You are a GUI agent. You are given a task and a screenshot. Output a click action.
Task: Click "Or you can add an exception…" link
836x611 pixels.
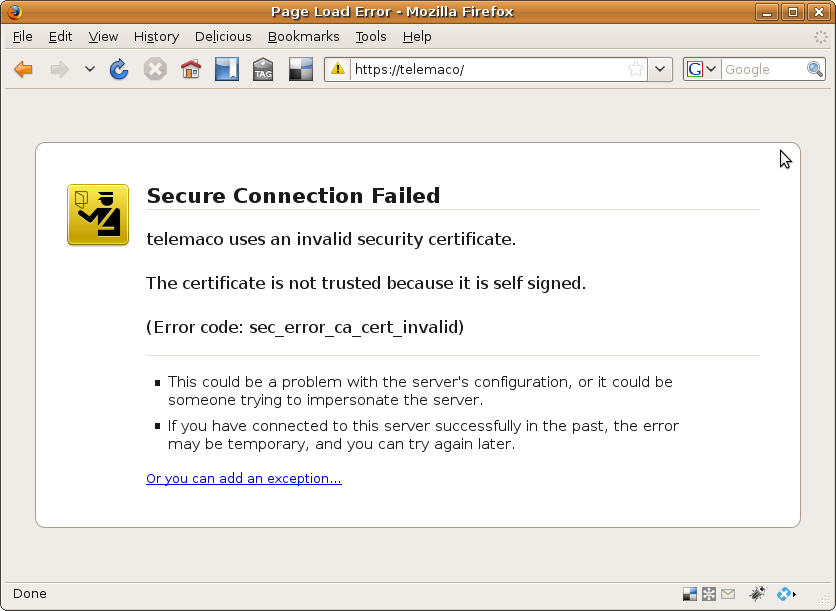click(244, 479)
